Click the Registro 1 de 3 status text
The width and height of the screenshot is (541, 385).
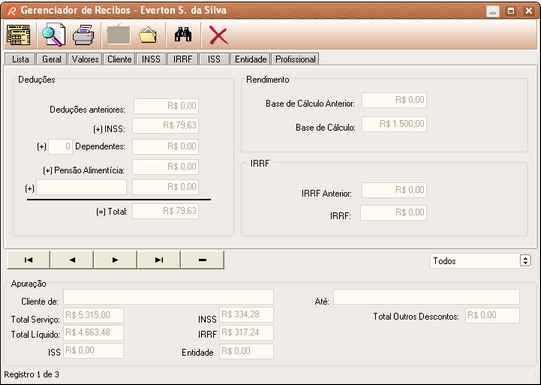32,375
